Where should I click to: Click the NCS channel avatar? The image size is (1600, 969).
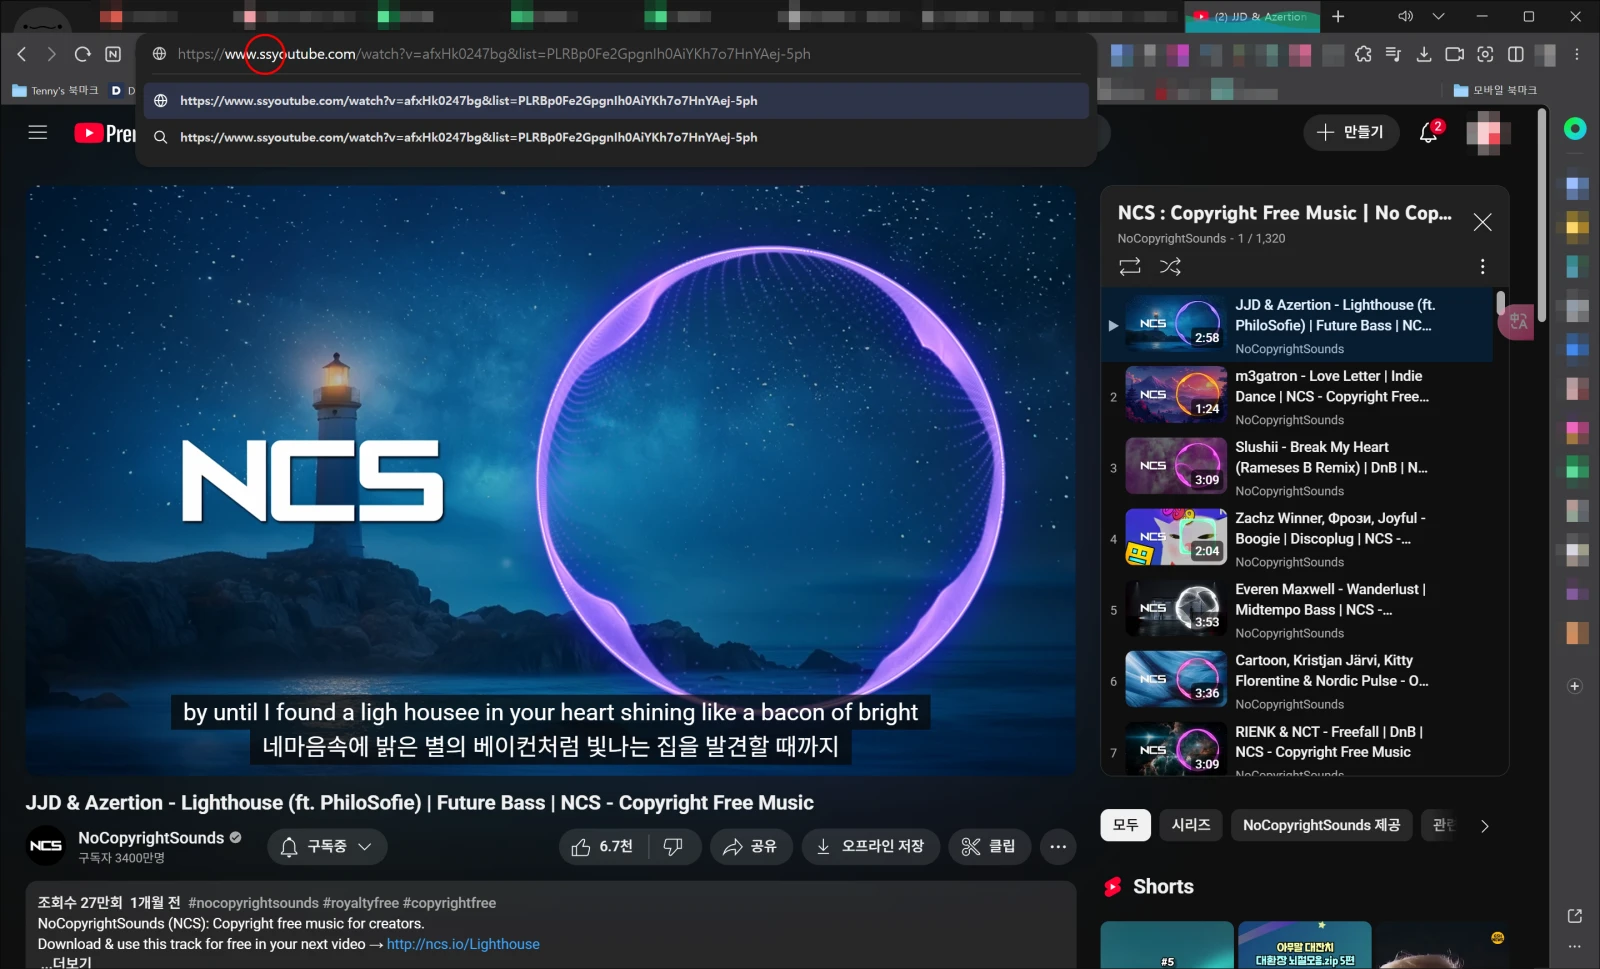[46, 846]
